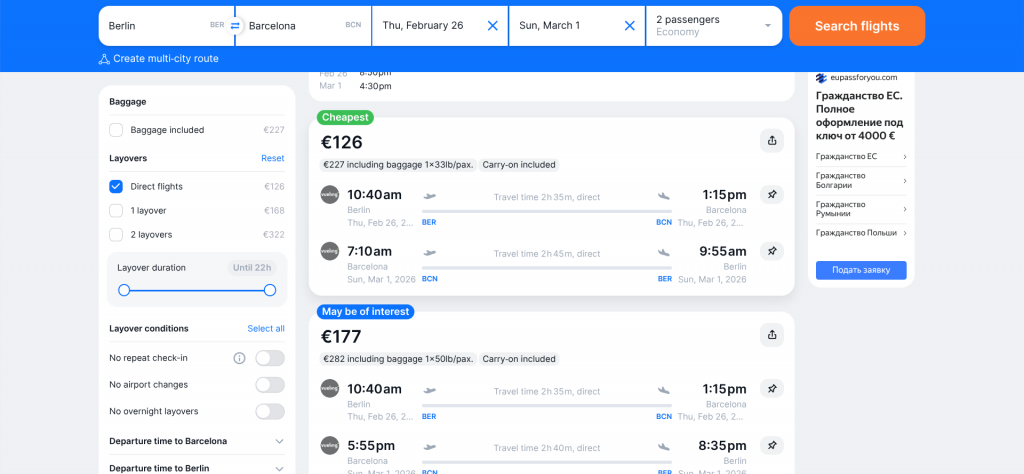Click the right handle of layover duration slider
Screen dimensions: 1024x474
click(x=270, y=290)
